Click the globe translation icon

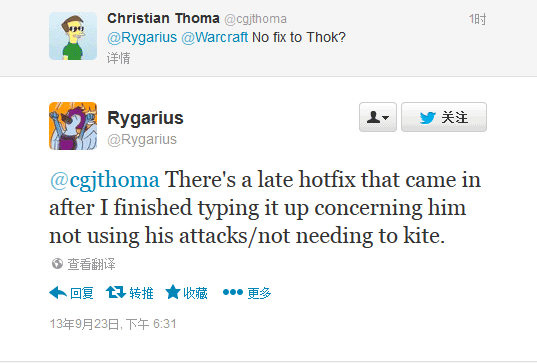57,264
